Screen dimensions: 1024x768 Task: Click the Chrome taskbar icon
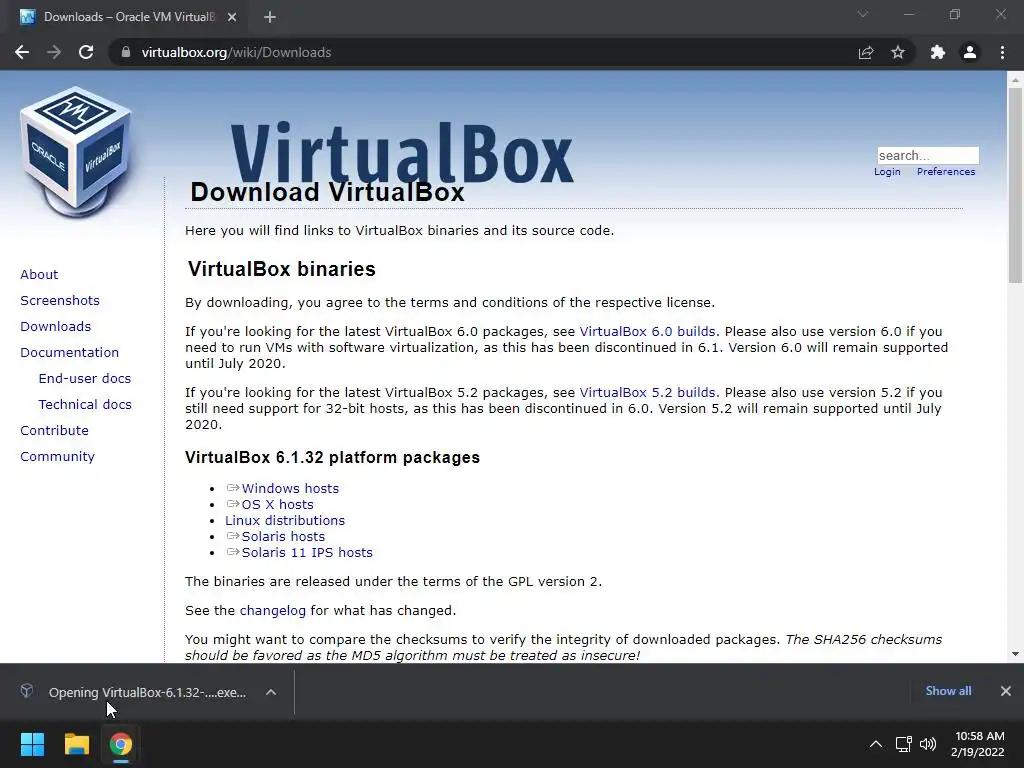coord(121,744)
